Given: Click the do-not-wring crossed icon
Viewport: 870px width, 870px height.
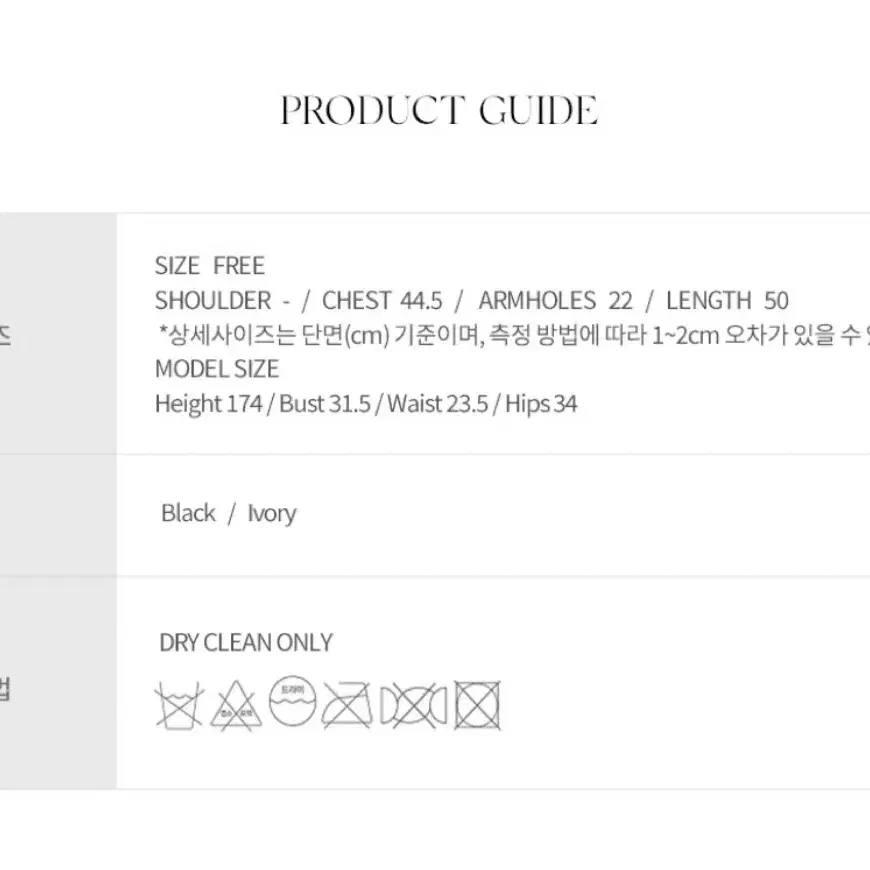Looking at the screenshot, I should 413,706.
